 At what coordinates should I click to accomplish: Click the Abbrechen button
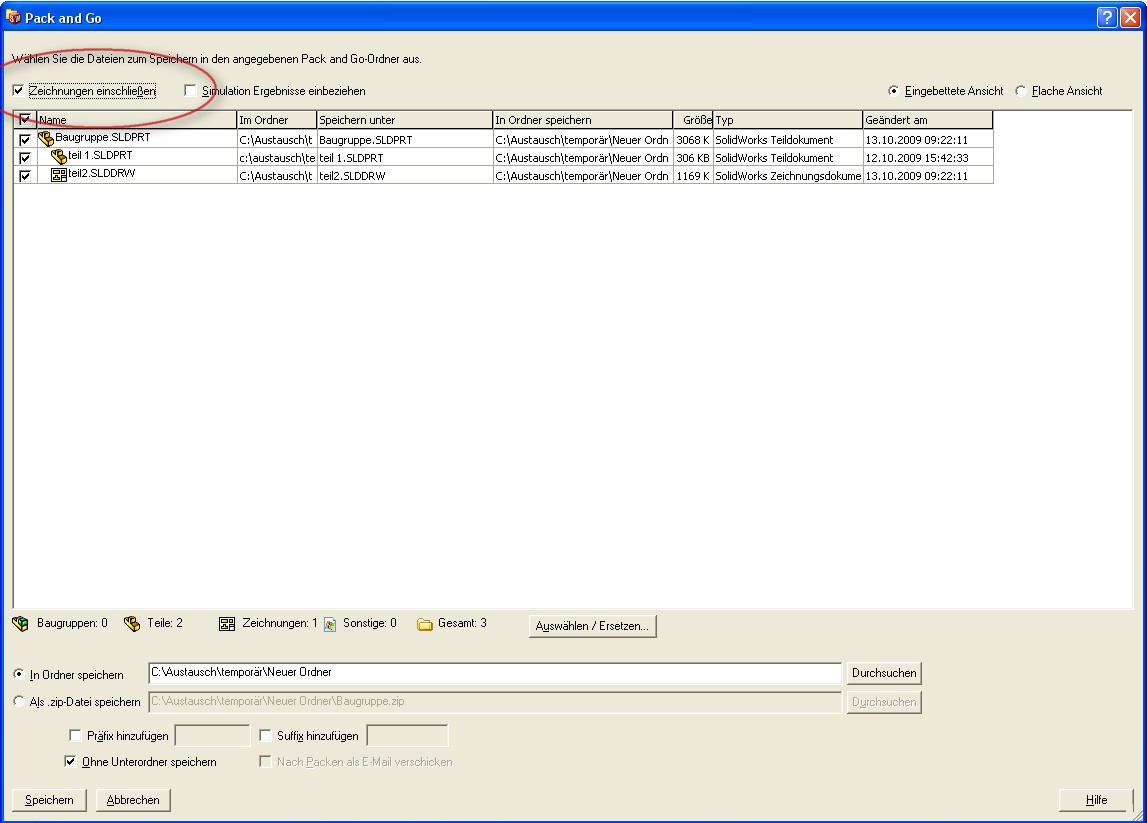(133, 800)
